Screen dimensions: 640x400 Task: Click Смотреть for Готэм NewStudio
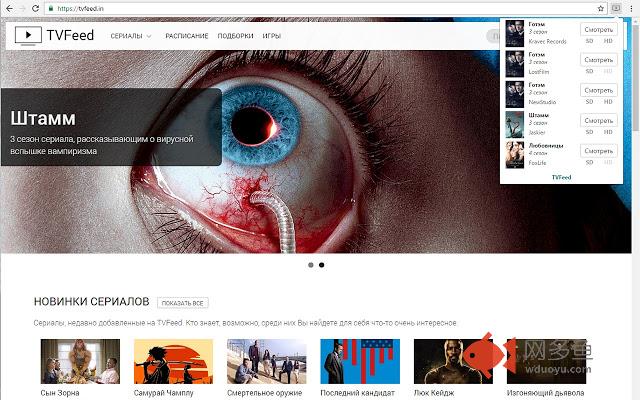tap(599, 90)
